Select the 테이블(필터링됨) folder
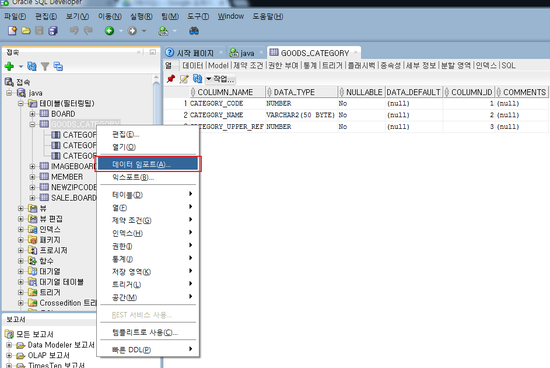This screenshot has width=550, height=368. tap(67, 103)
